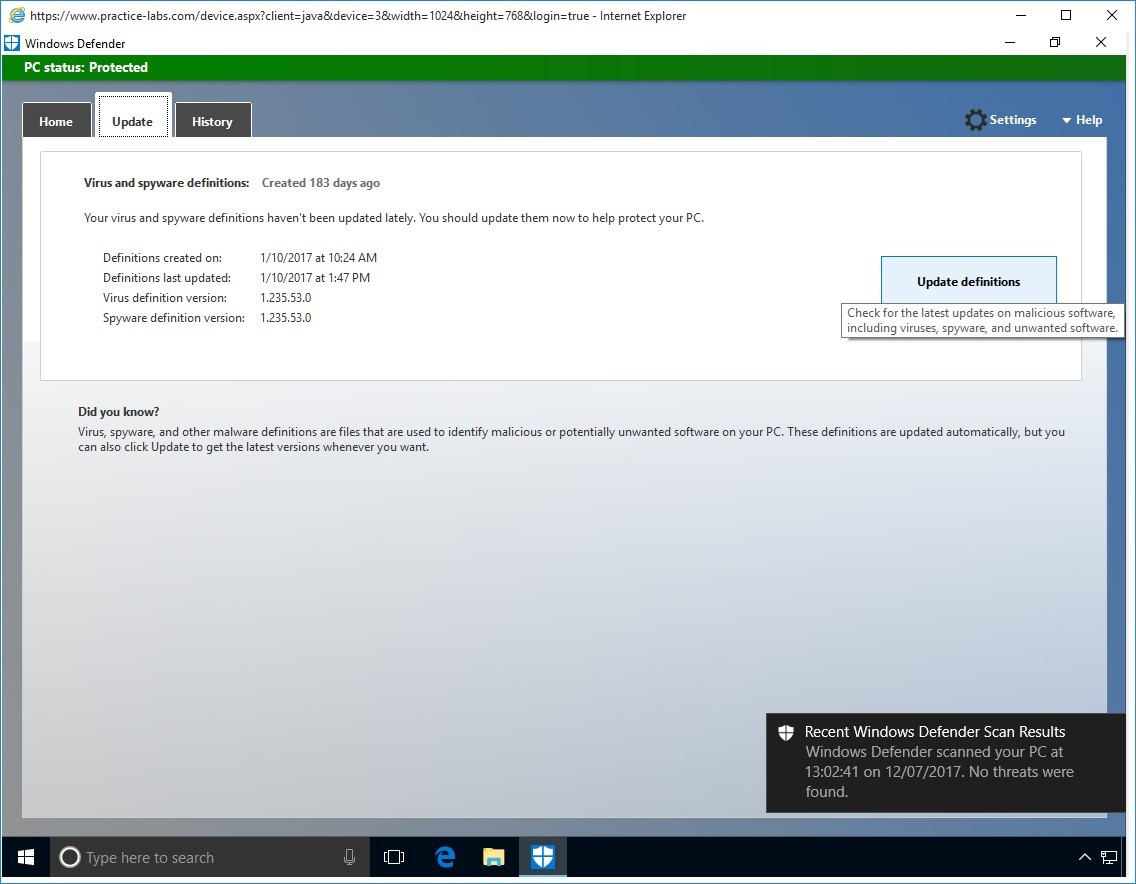Select the Update tab
The width and height of the screenshot is (1136, 884).
(133, 117)
